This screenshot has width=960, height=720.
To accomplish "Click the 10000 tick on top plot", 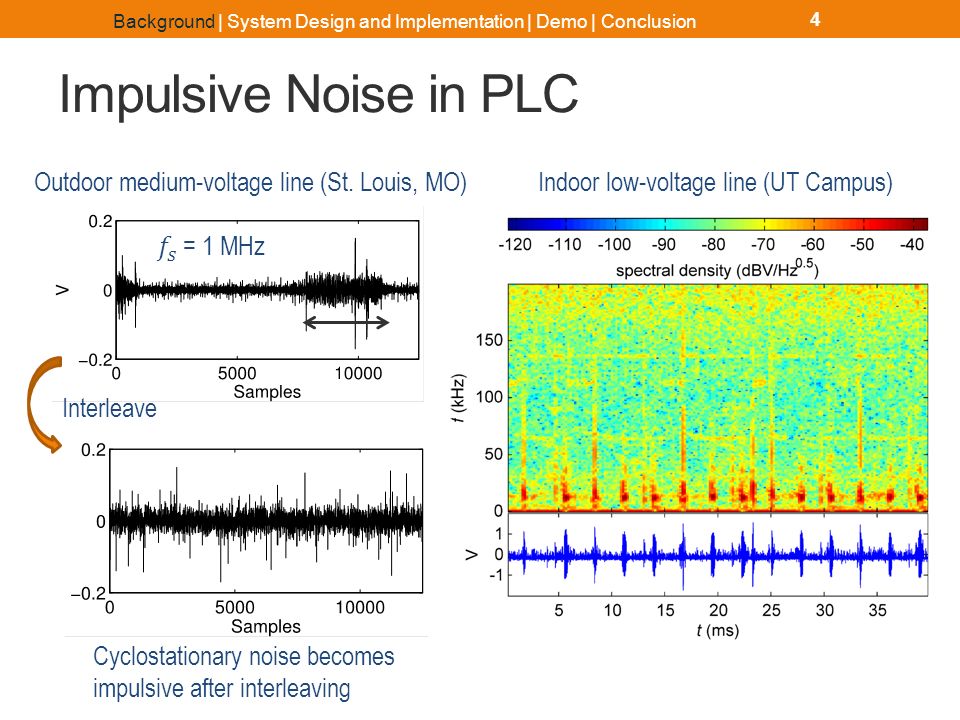I will (x=358, y=373).
